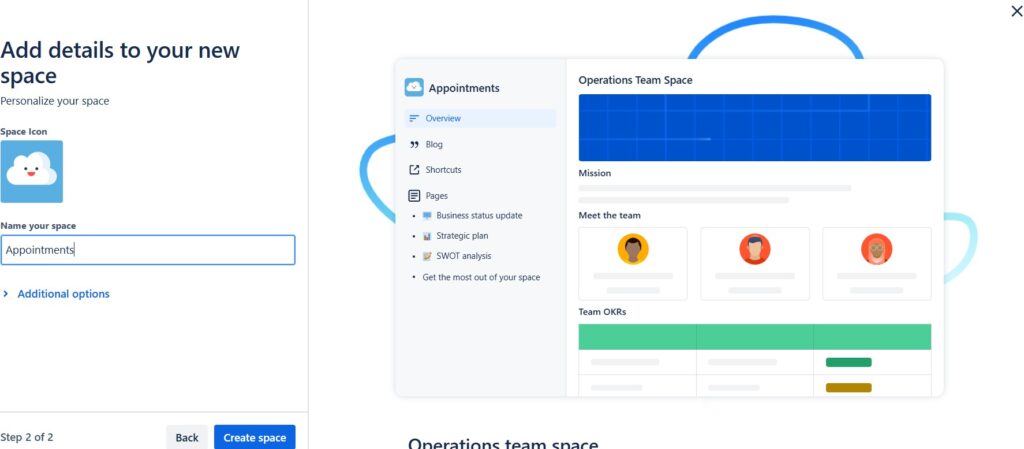
Task: Click the Name your space input field
Action: [148, 250]
